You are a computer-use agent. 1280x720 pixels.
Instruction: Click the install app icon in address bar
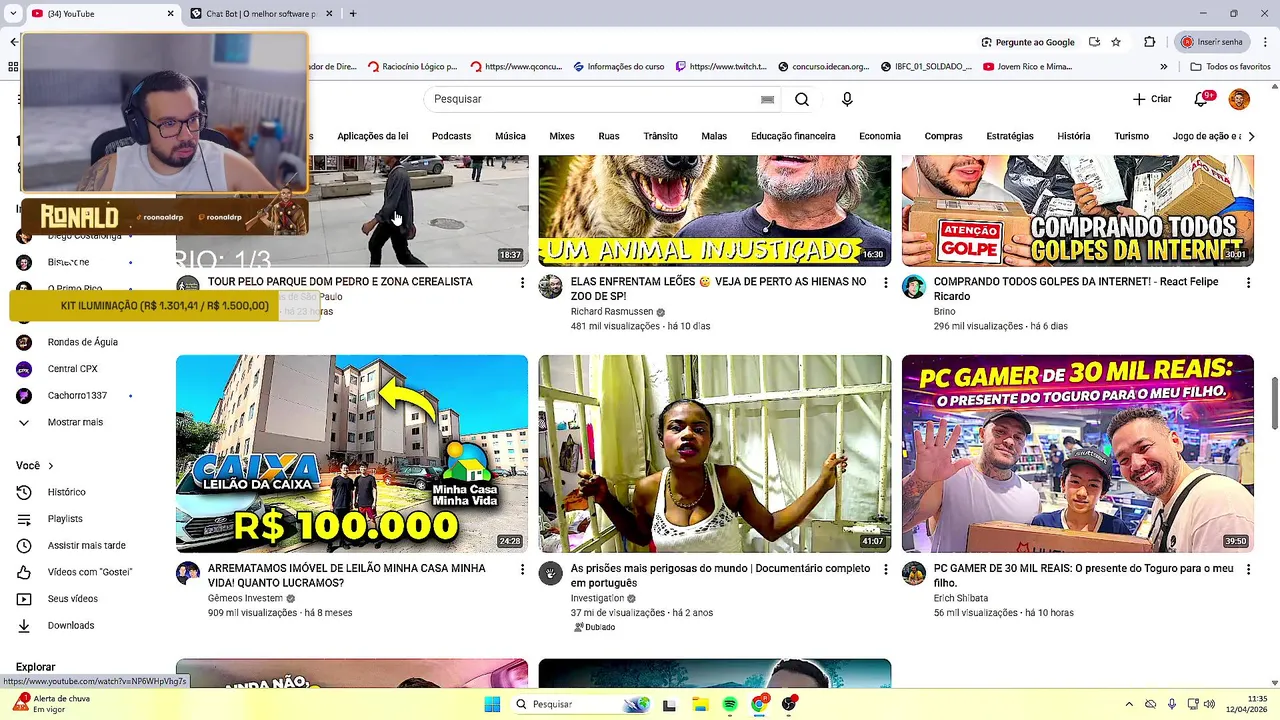1094,42
